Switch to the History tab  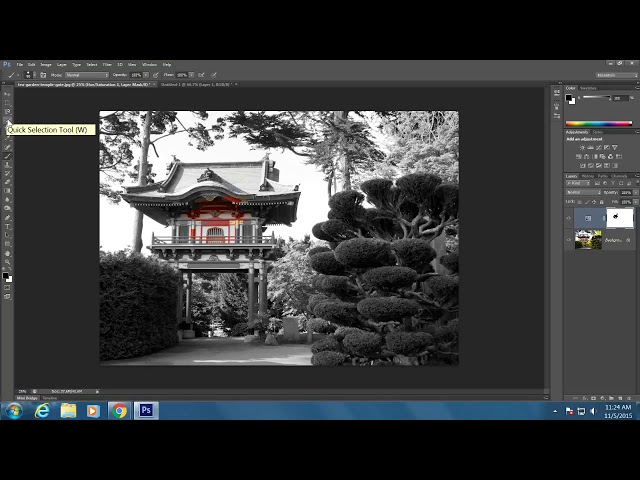click(x=588, y=176)
